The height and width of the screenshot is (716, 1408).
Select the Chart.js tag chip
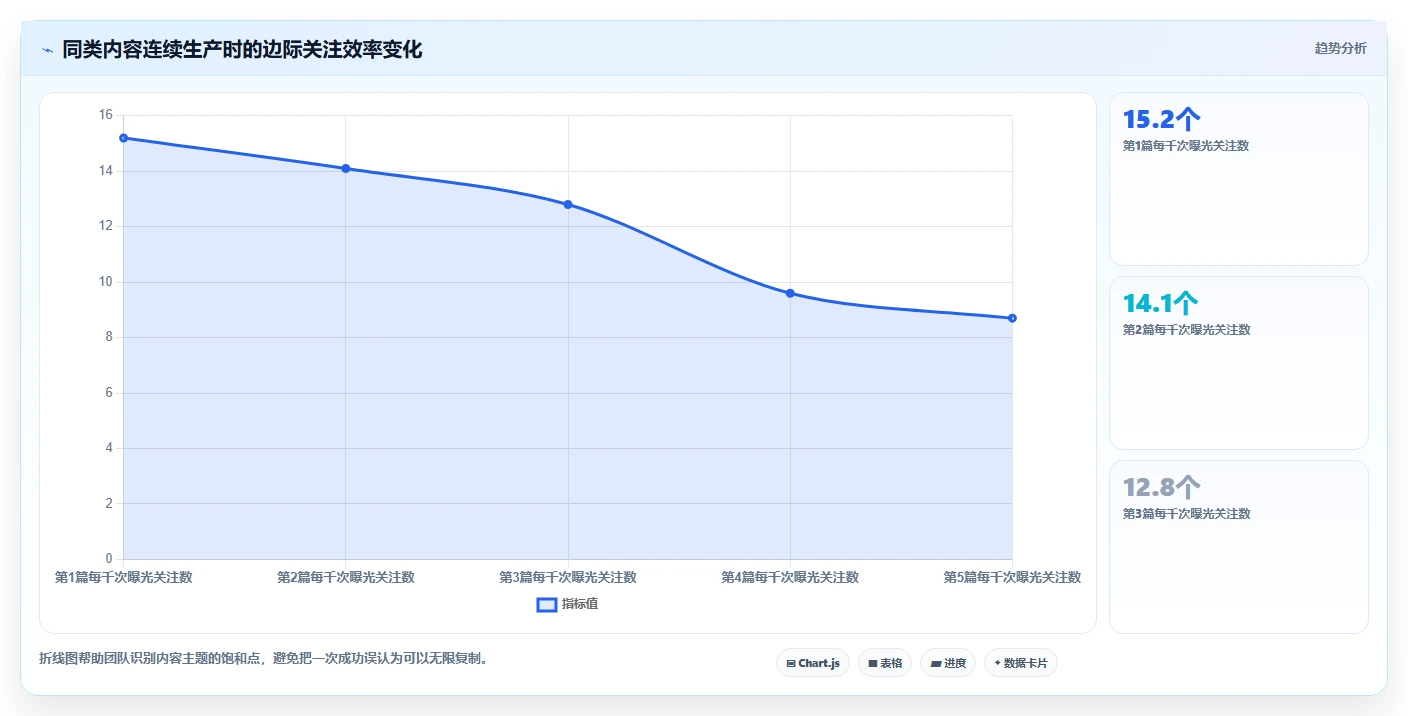[x=813, y=663]
